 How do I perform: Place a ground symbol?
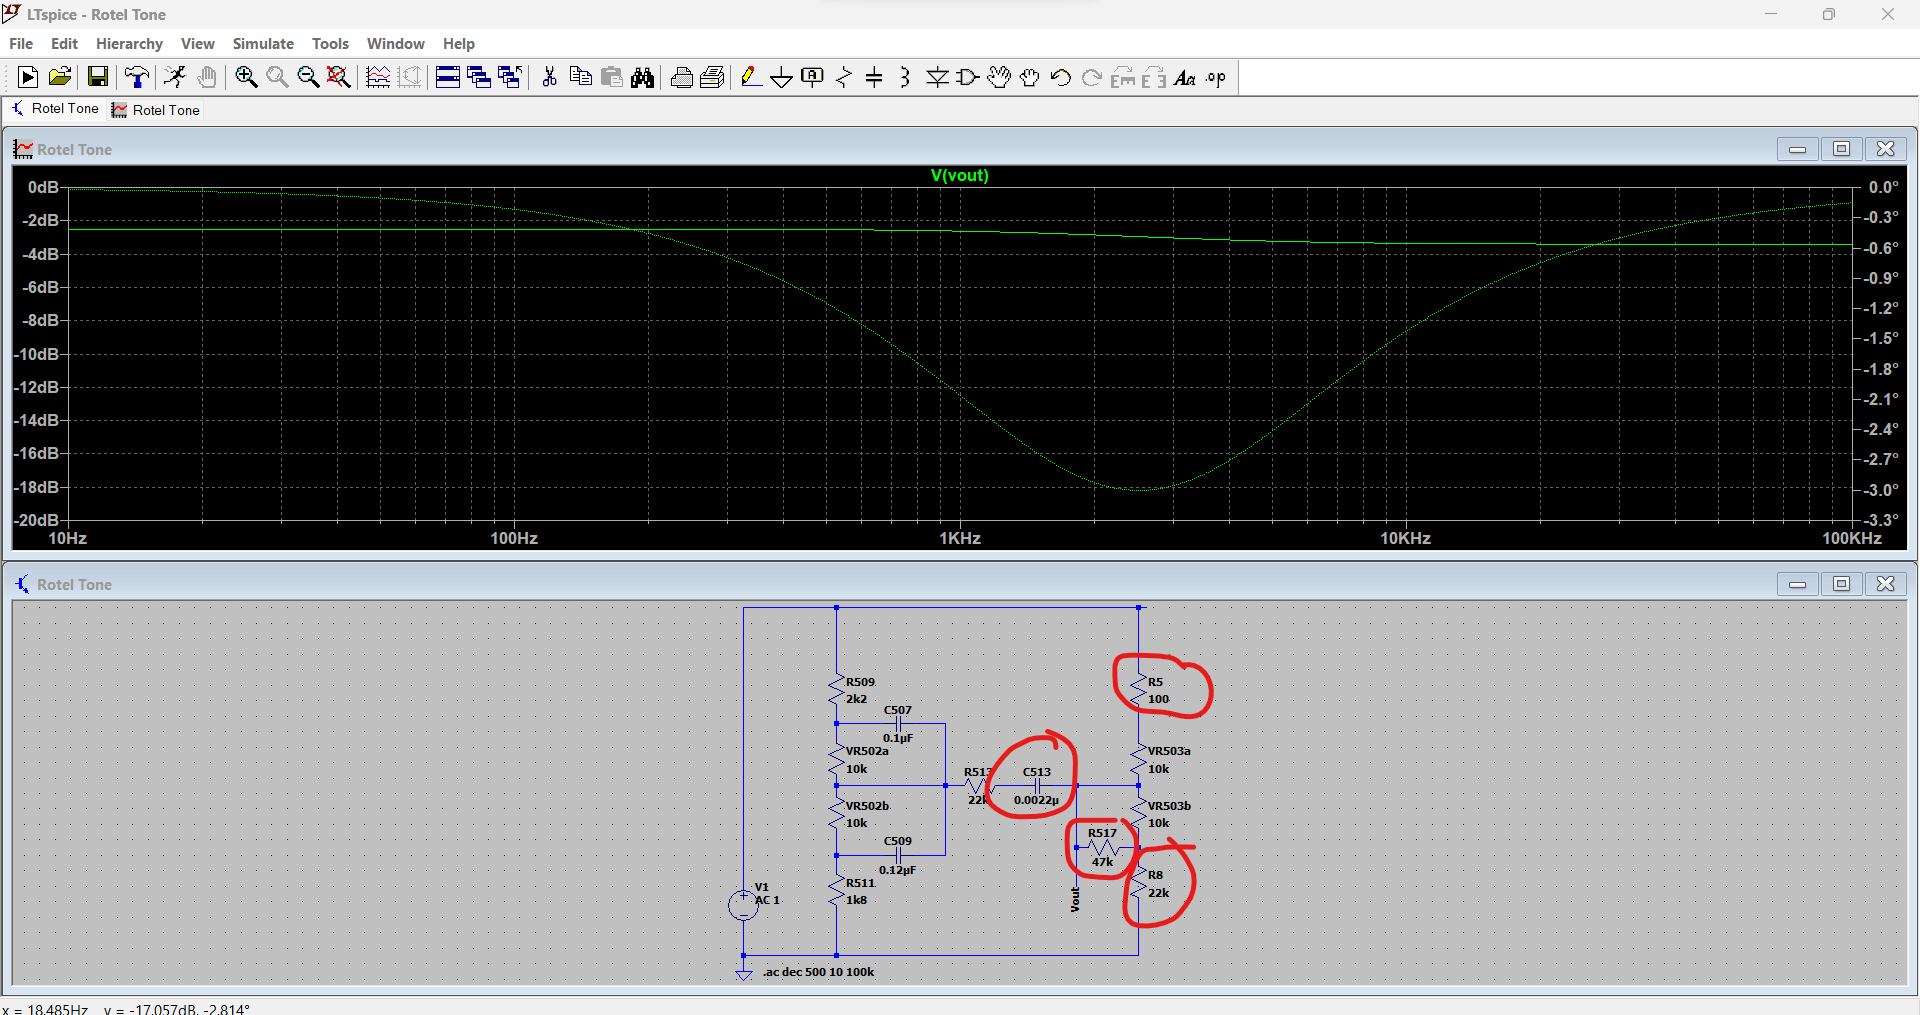(782, 77)
